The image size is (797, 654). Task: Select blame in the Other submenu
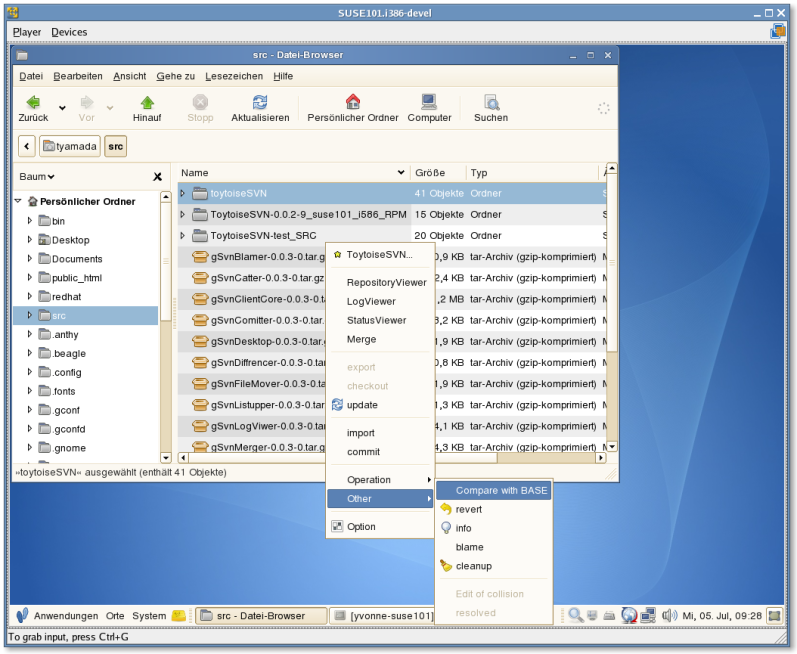coord(494,547)
